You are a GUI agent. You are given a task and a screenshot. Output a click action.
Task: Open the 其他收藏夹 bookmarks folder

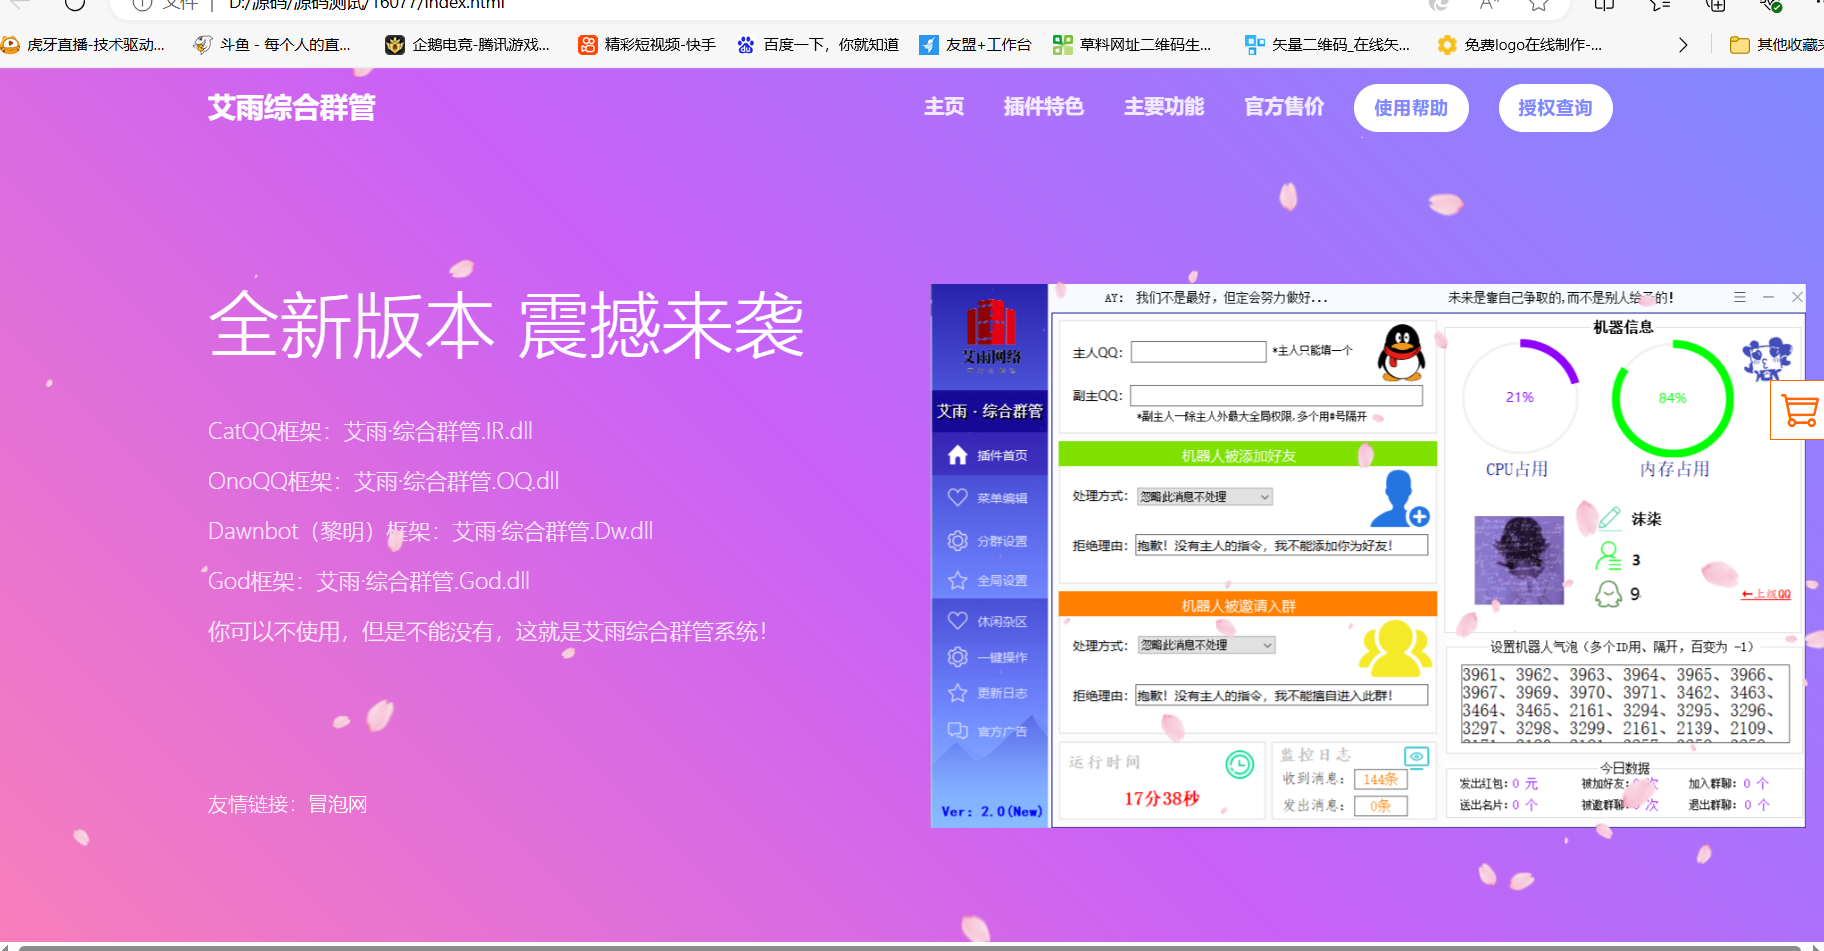tap(1776, 45)
